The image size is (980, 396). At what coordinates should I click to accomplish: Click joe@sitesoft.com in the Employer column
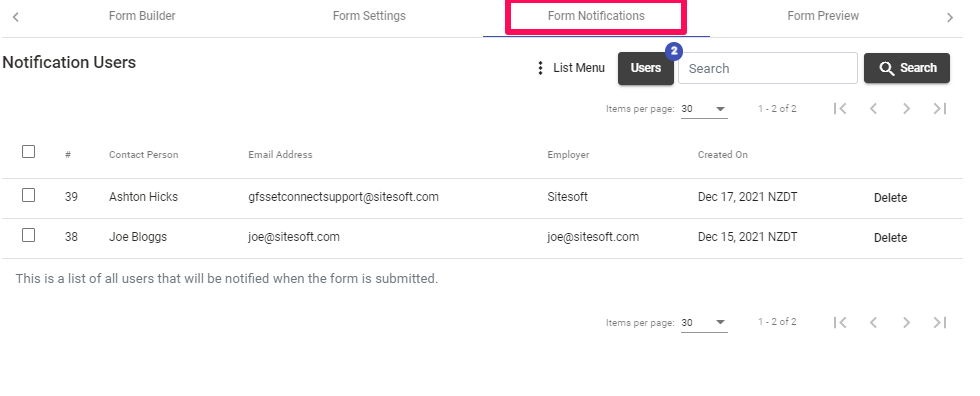click(593, 237)
